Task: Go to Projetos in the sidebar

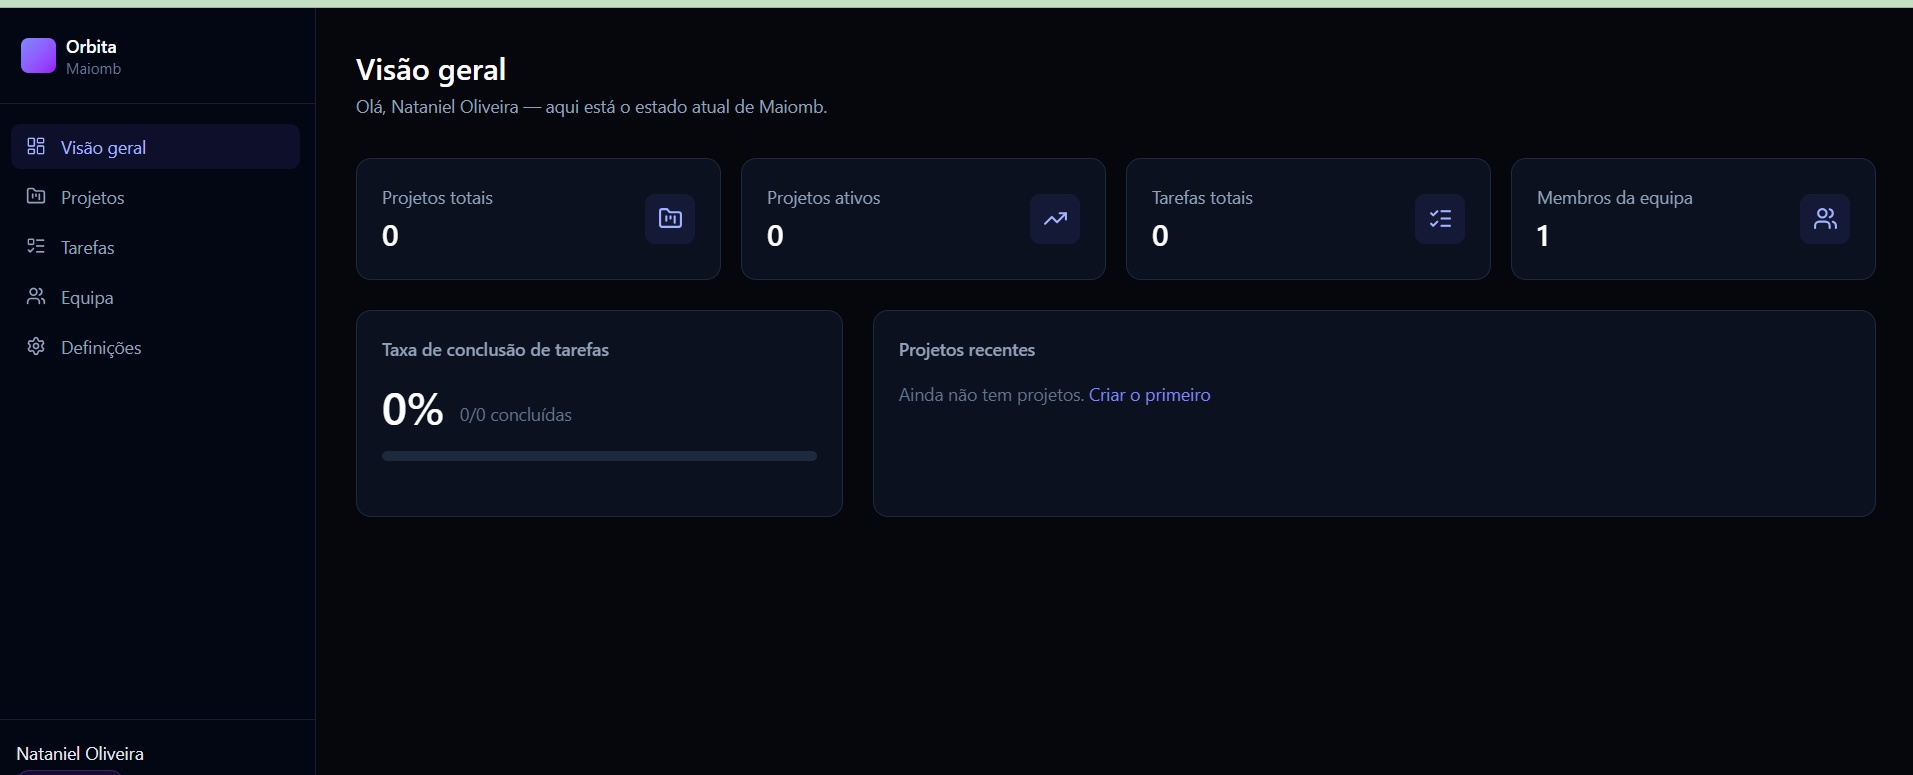Action: click(x=155, y=197)
